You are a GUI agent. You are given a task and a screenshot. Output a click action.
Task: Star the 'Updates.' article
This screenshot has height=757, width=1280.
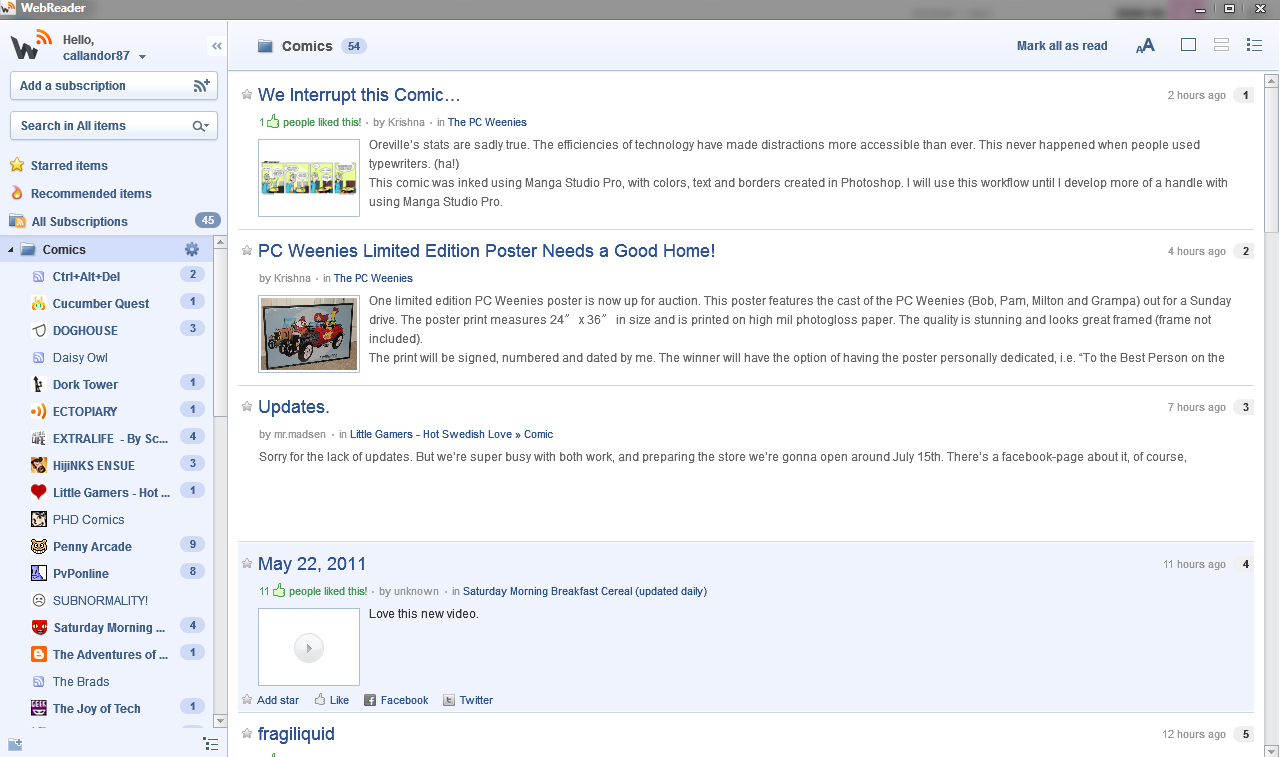247,406
